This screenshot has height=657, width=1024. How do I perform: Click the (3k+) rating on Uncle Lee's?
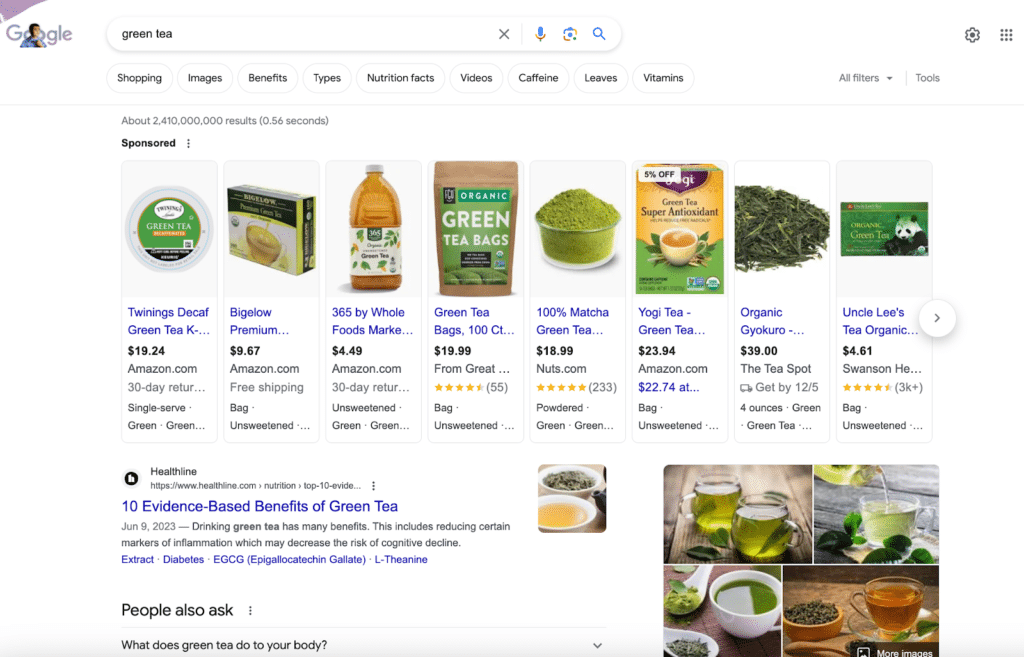[908, 387]
